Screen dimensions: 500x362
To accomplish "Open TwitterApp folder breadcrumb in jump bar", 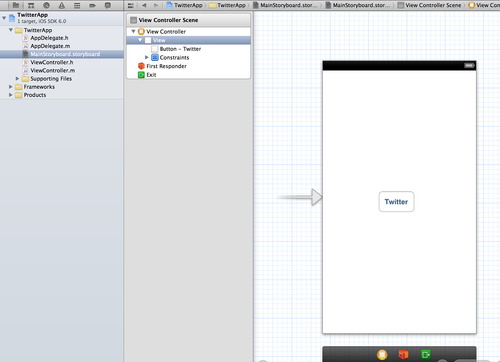I will pos(228,5).
